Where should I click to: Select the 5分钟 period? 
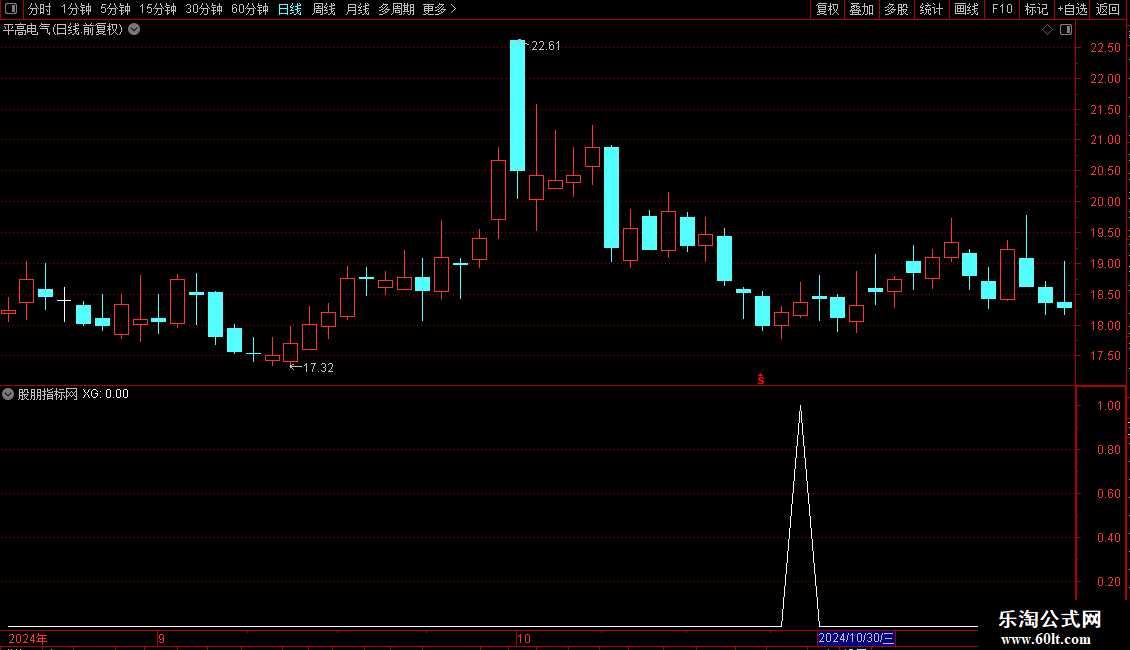pyautogui.click(x=115, y=9)
